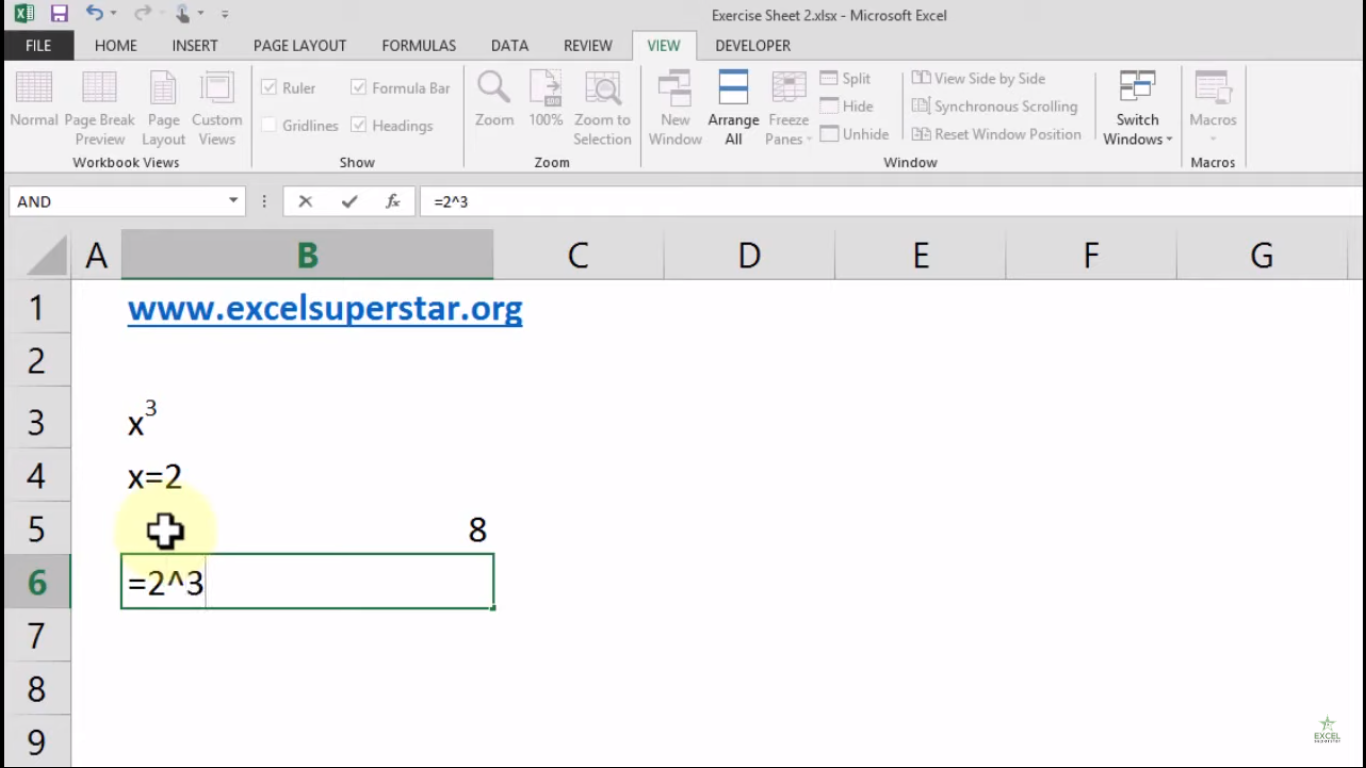1366x768 pixels.
Task: Select column F header
Action: point(1091,256)
